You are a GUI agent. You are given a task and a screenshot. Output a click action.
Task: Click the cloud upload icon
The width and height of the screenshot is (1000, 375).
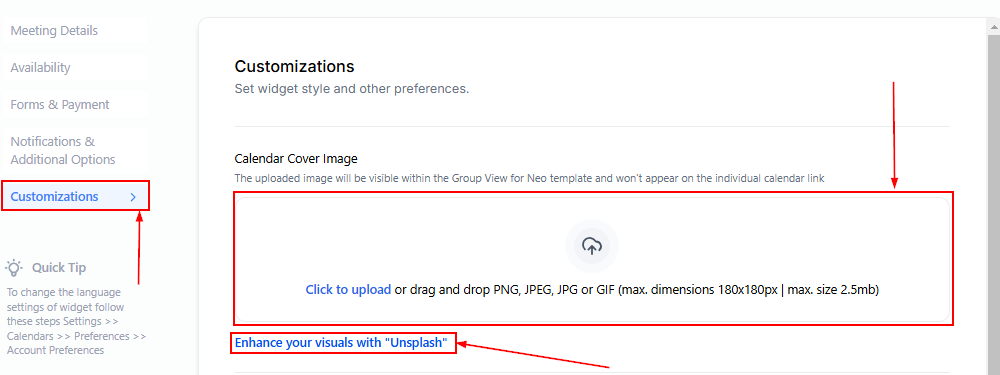592,246
